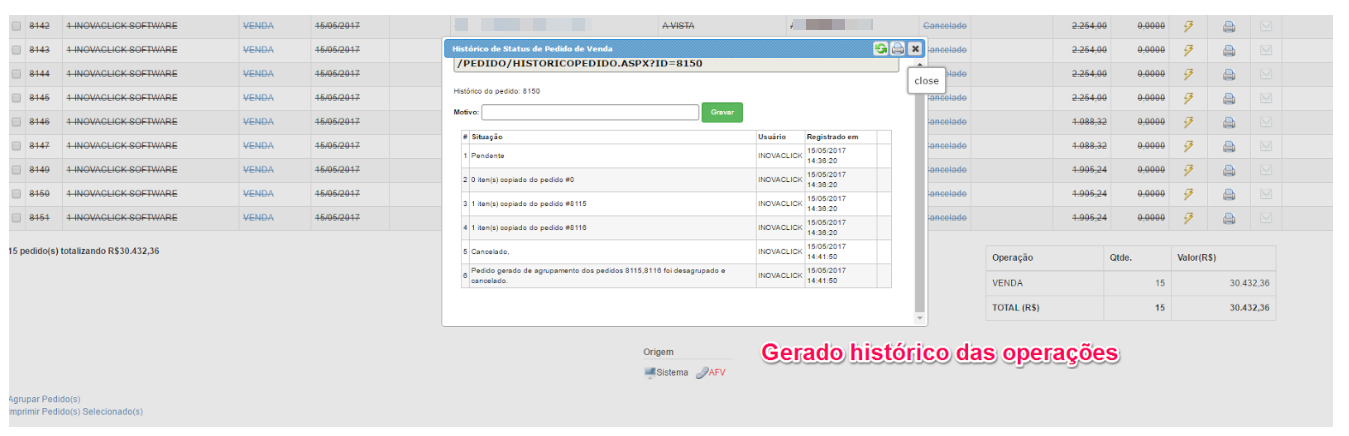Click the AFV origin icon
Screen dimensions: 1349x436
pos(702,373)
